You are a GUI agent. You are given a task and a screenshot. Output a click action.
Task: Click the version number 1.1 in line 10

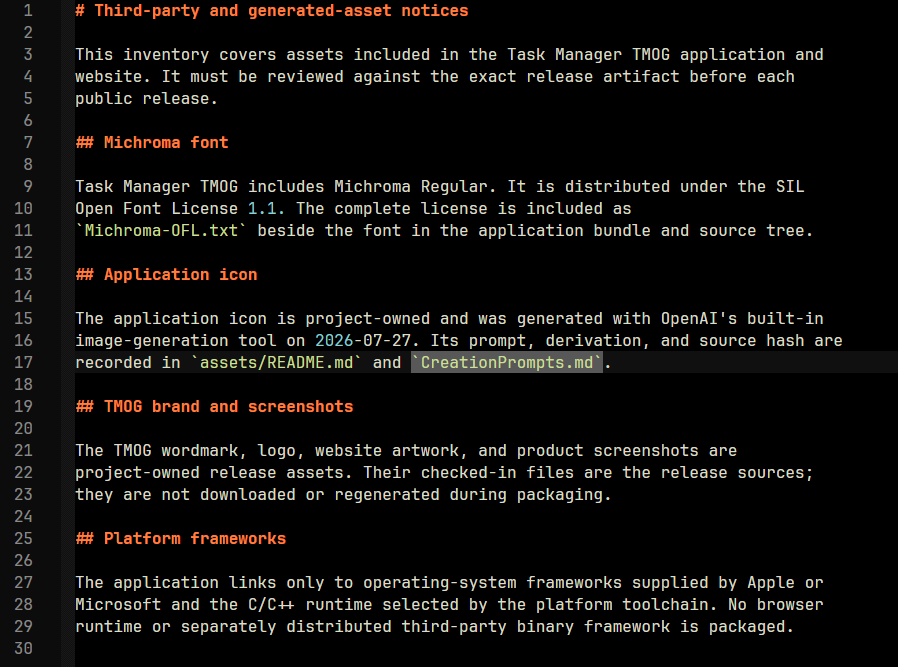tap(262, 209)
